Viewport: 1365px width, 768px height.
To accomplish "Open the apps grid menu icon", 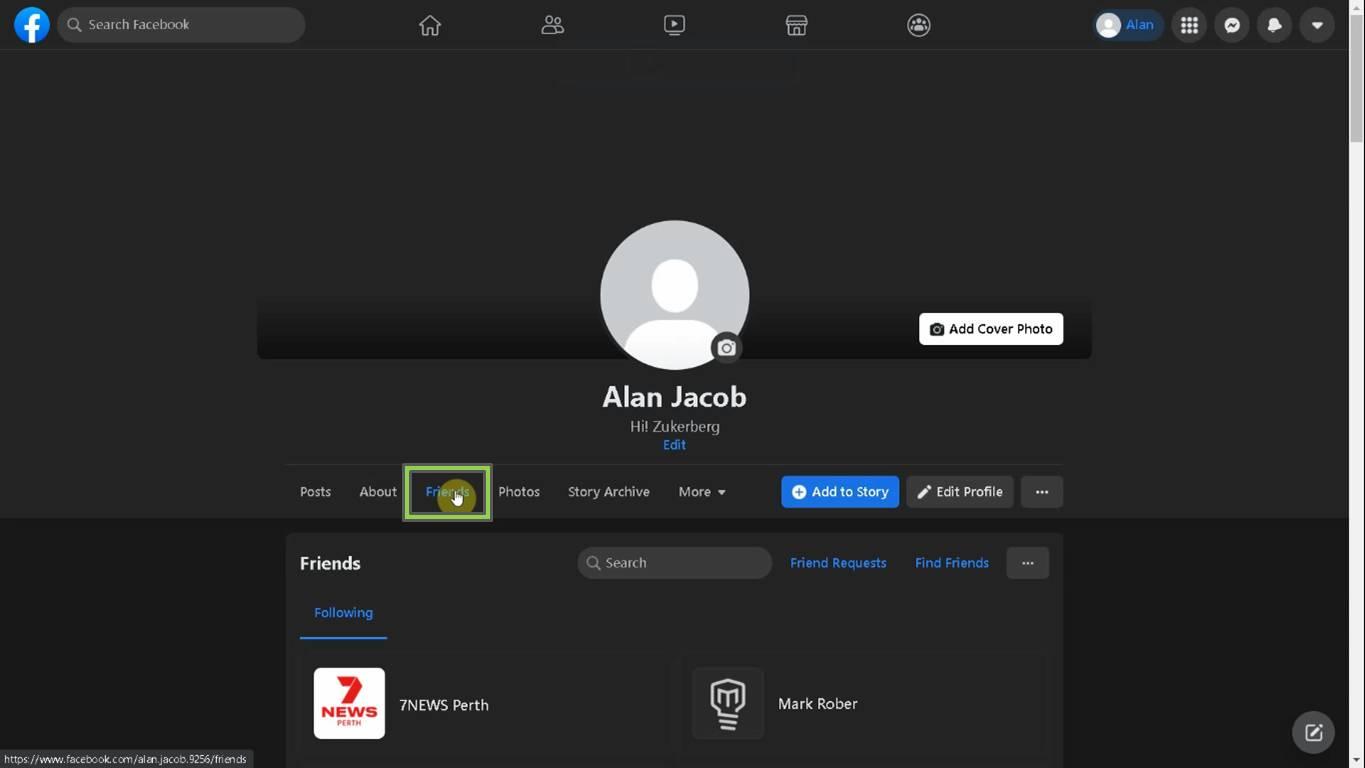I will [x=1189, y=25].
